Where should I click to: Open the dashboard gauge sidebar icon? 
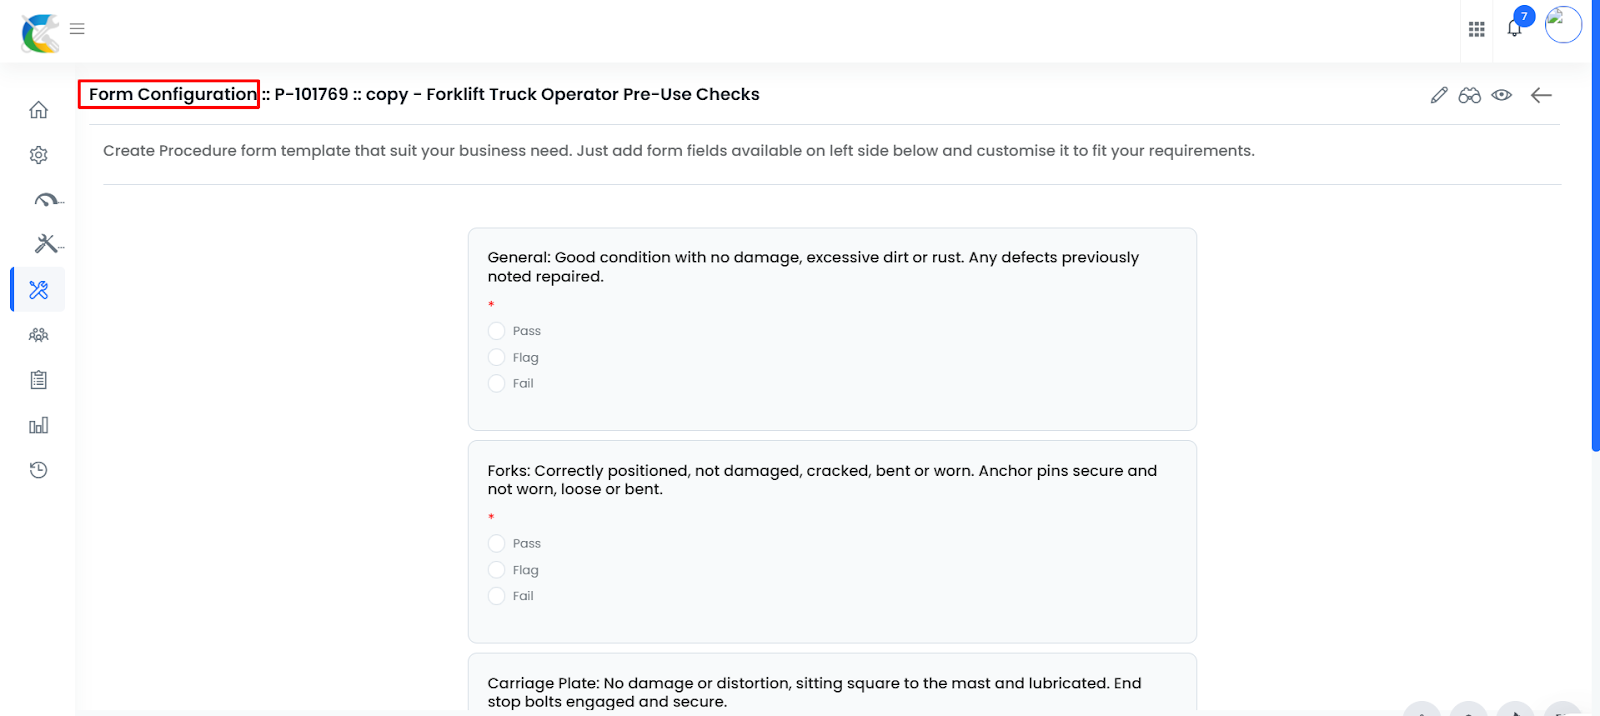[46, 200]
